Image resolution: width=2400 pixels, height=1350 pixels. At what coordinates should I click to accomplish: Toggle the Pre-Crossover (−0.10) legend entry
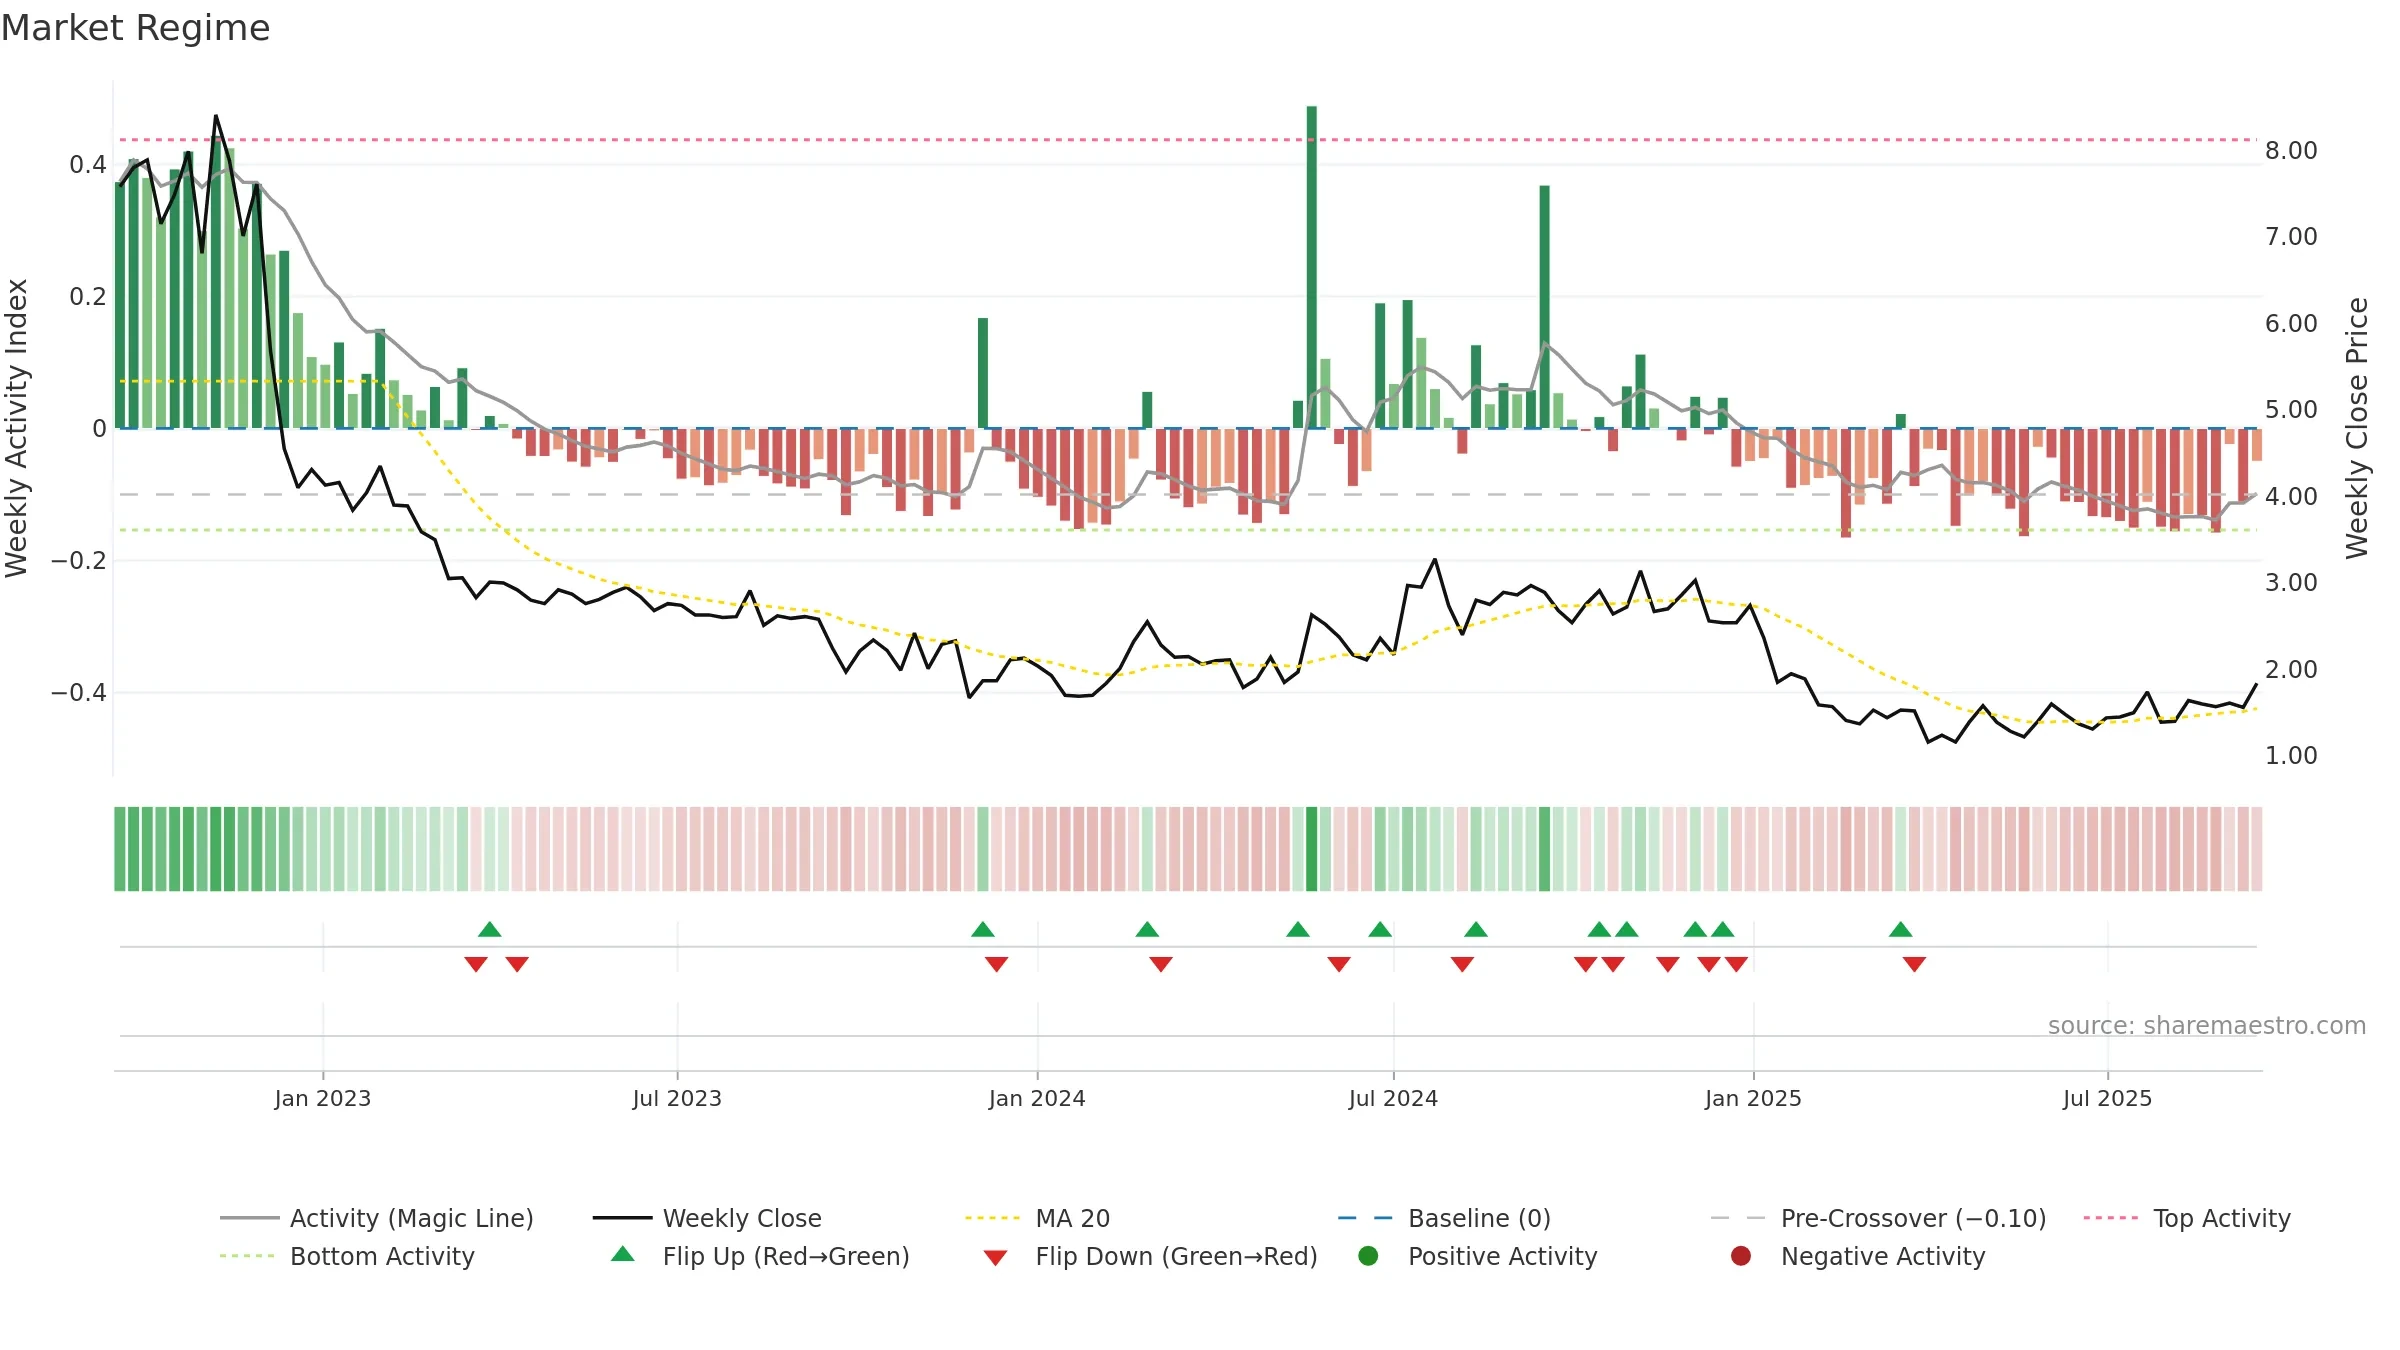coord(1878,1218)
